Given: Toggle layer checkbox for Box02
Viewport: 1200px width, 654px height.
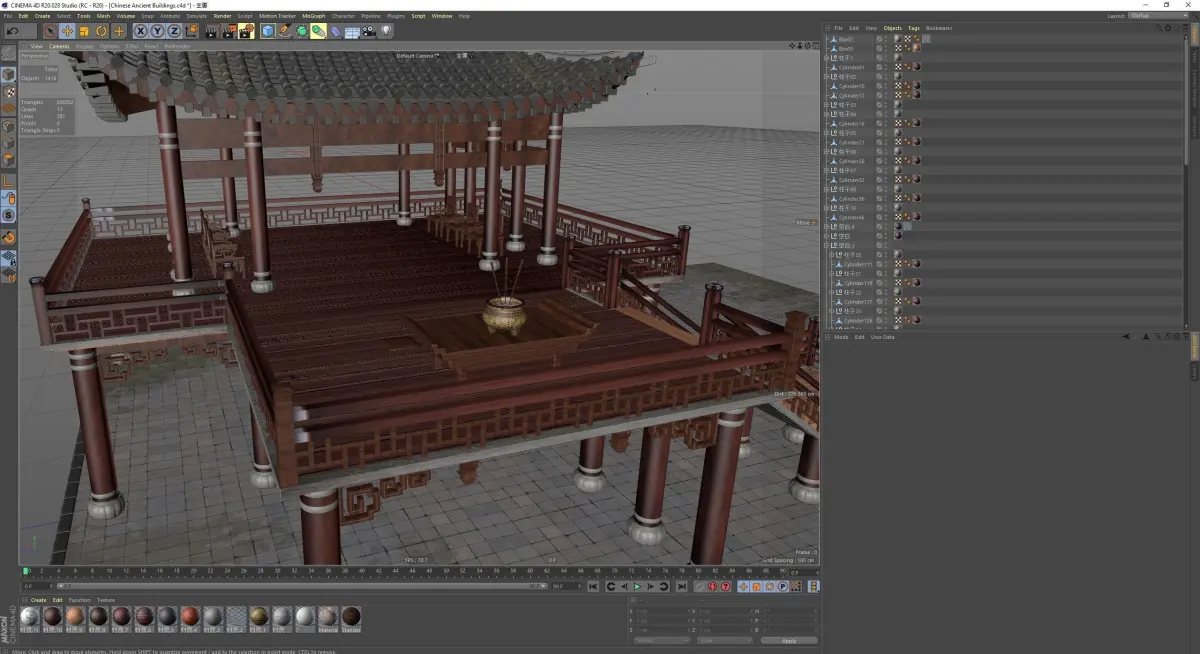Looking at the screenshot, I should 879,39.
